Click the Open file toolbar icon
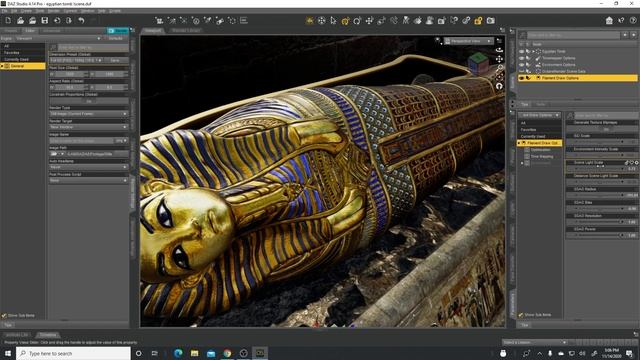The height and width of the screenshot is (360, 640). tap(20, 20)
